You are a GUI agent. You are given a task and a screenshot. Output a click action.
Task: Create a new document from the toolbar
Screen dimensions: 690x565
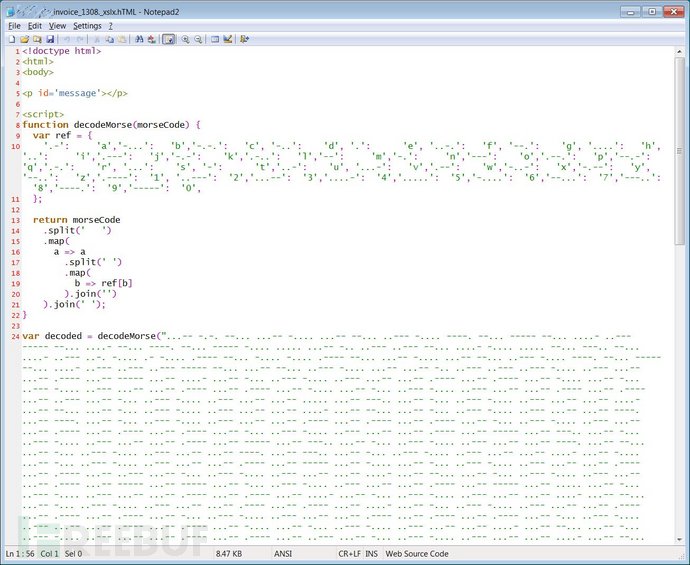11,39
